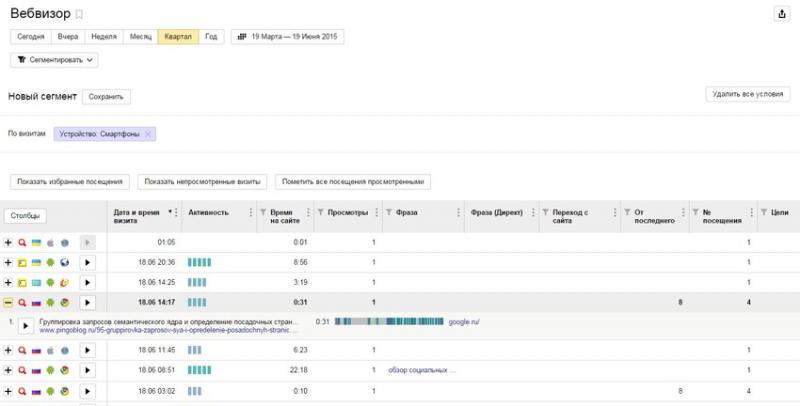The image size is (800, 406).
Task: Click the filter icon in the Цели column
Action: [x=764, y=213]
